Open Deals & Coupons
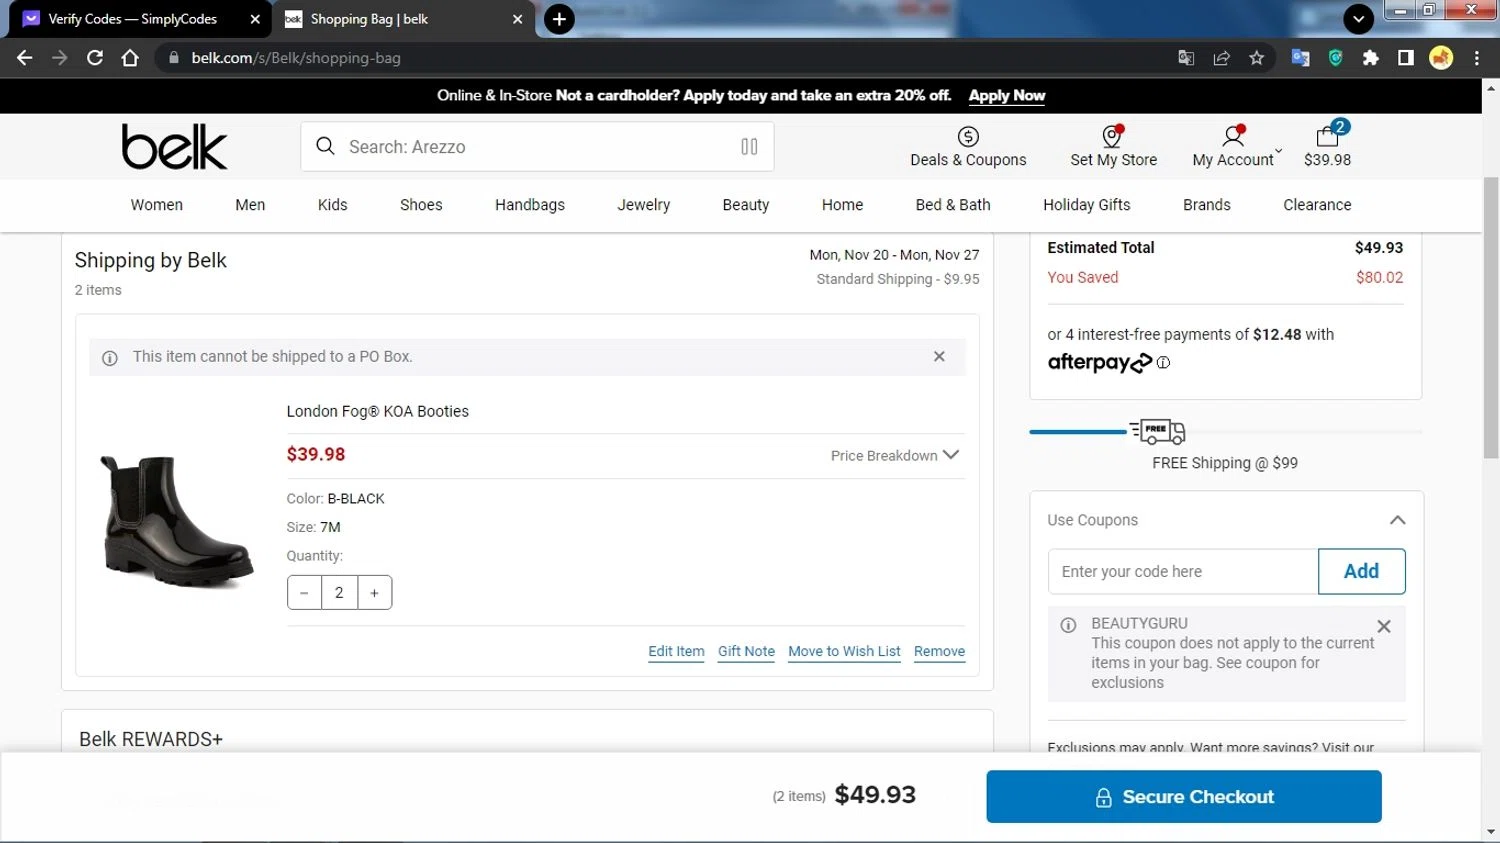This screenshot has height=843, width=1500. (x=968, y=146)
